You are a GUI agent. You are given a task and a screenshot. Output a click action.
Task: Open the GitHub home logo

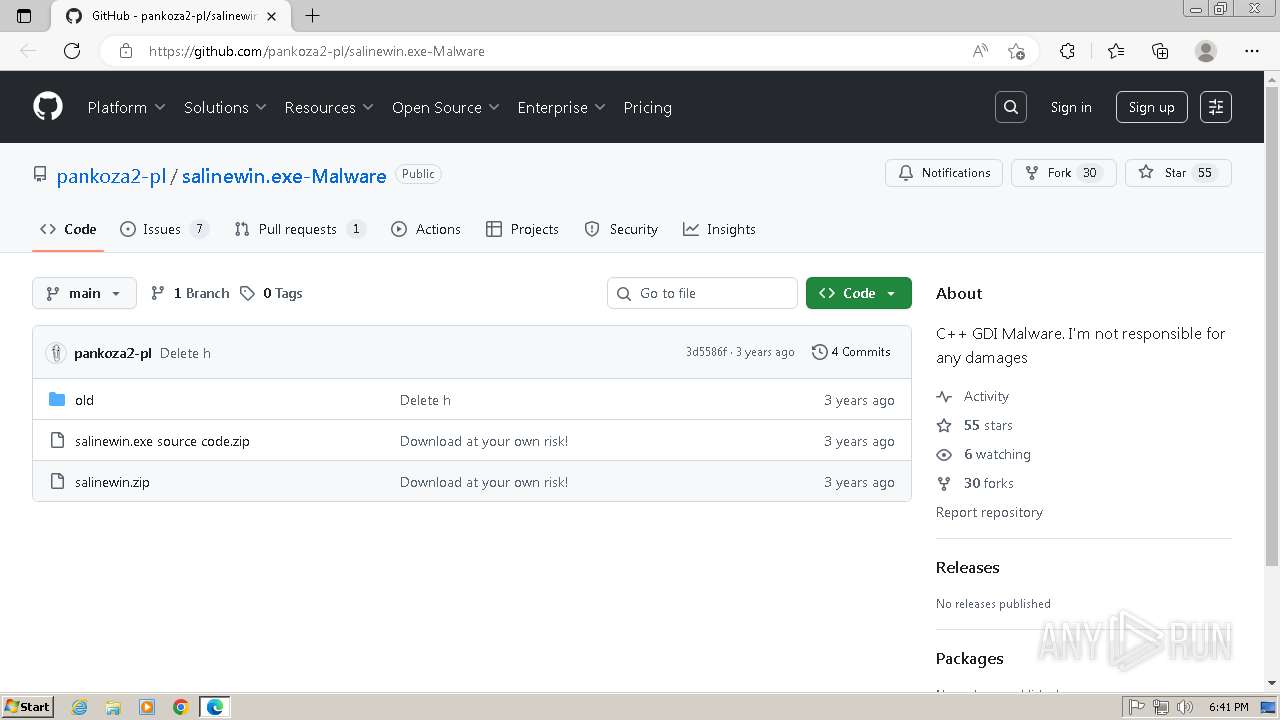(48, 107)
